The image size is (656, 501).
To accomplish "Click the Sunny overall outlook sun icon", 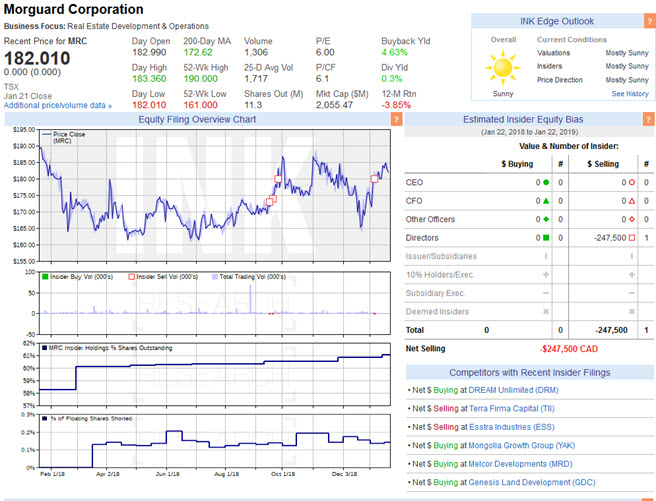I will coord(502,67).
